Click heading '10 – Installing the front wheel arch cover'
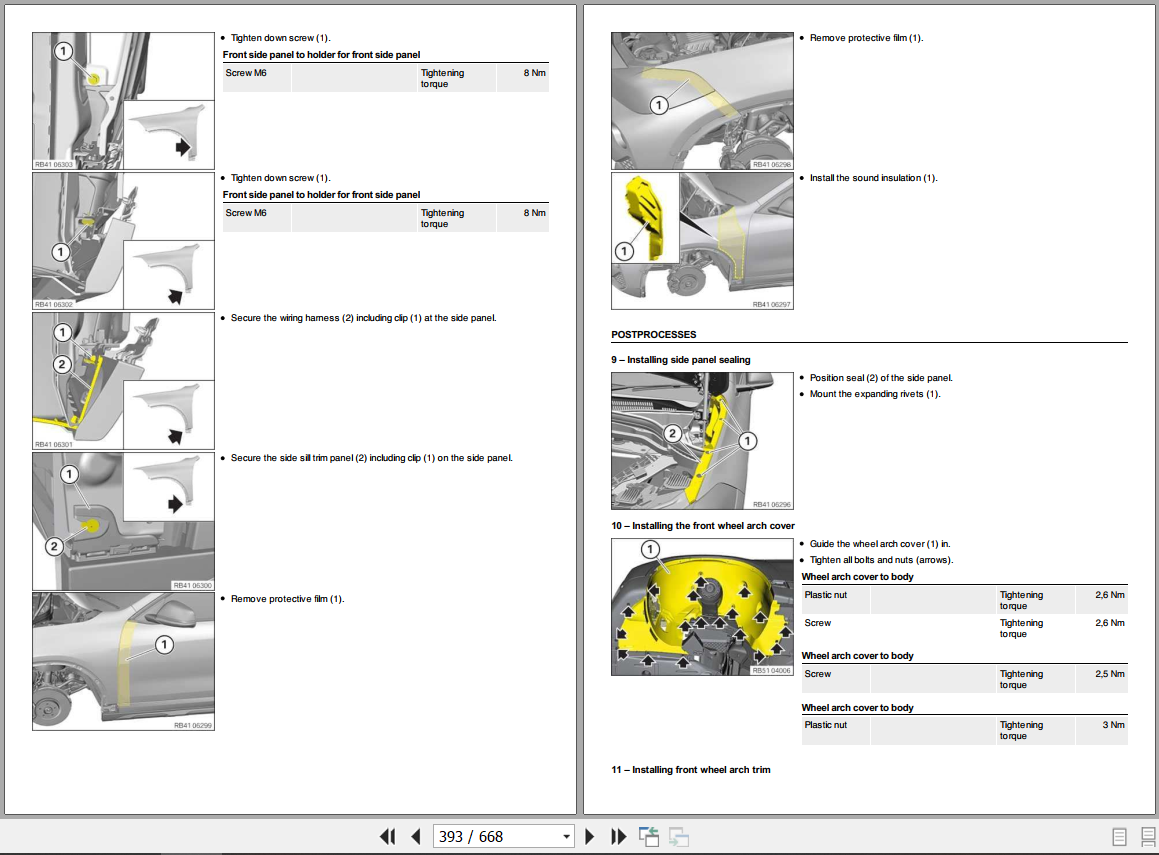The height and width of the screenshot is (855, 1159). [703, 526]
